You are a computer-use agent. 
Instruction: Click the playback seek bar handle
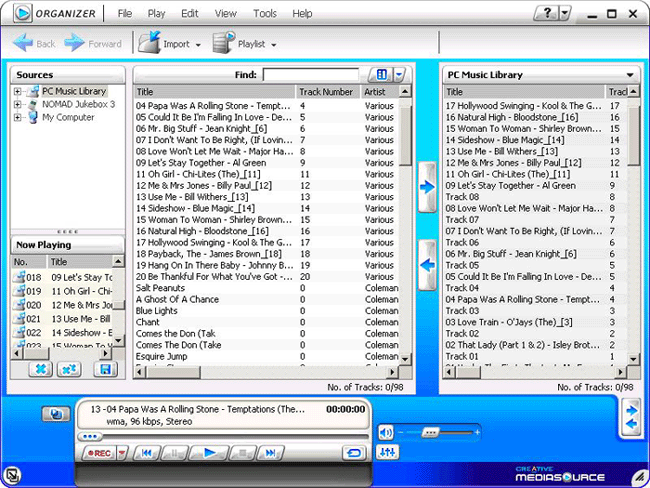click(x=90, y=437)
